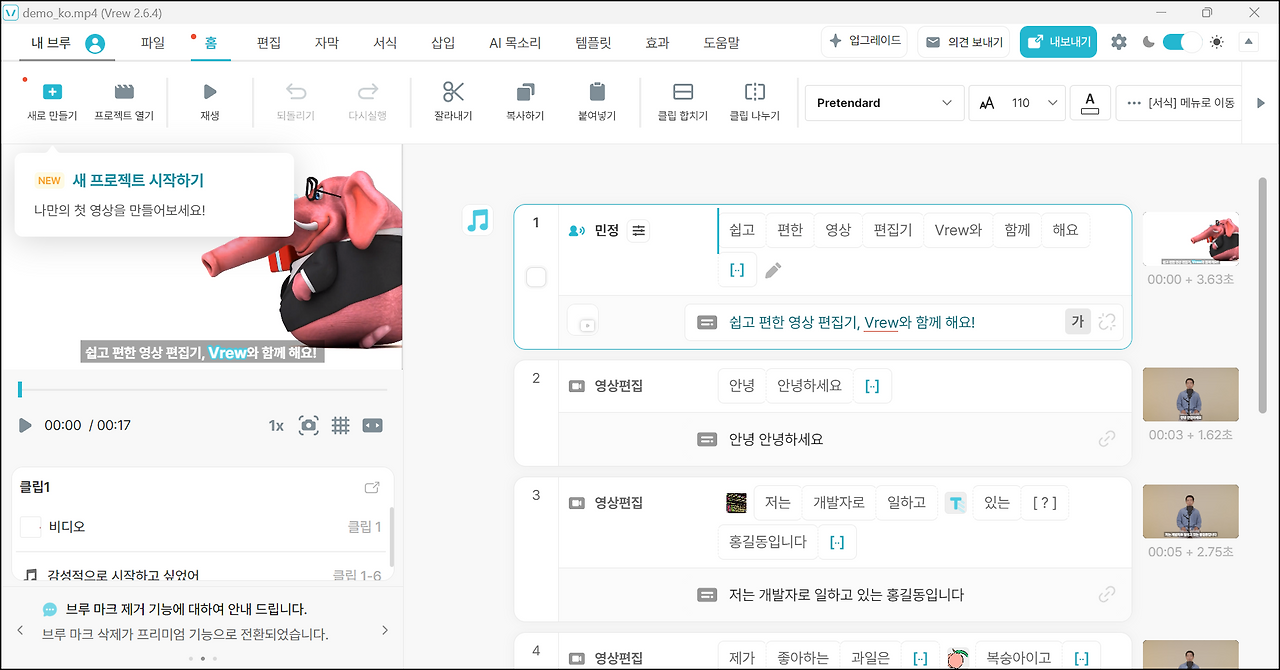Toggle the dark/light mode switch

1182,42
